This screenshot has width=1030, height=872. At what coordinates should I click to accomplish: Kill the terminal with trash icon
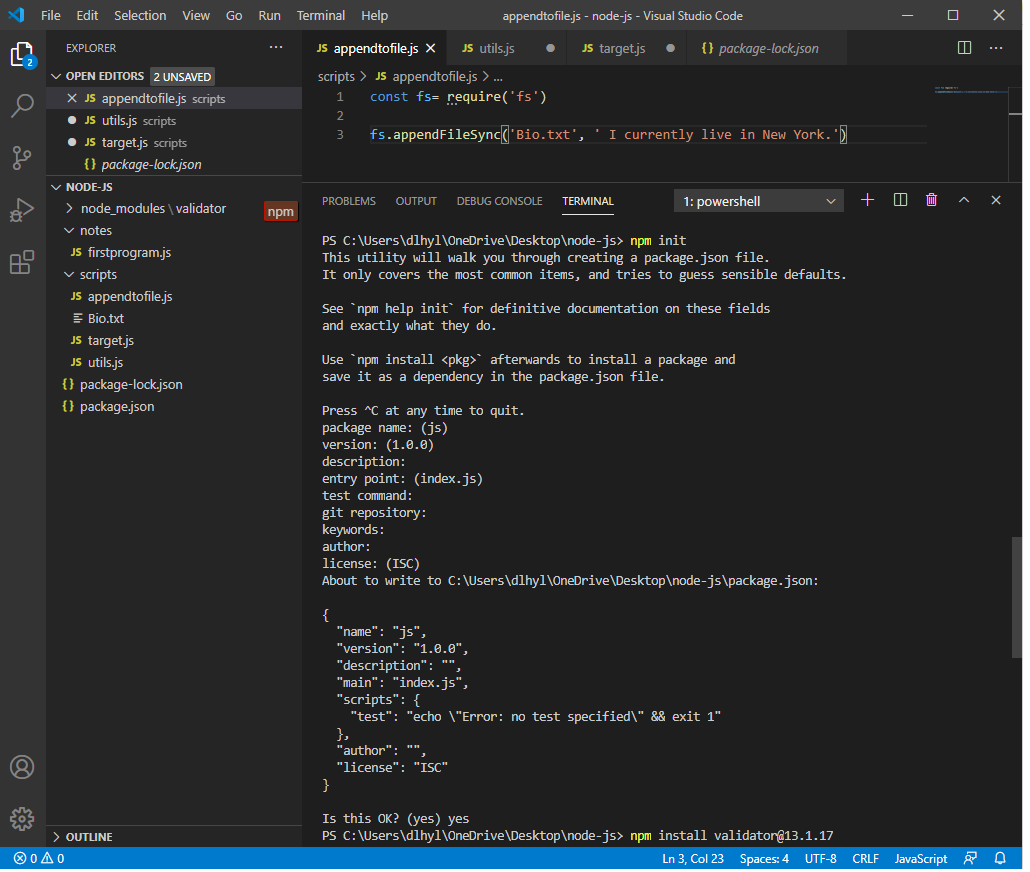[x=931, y=200]
